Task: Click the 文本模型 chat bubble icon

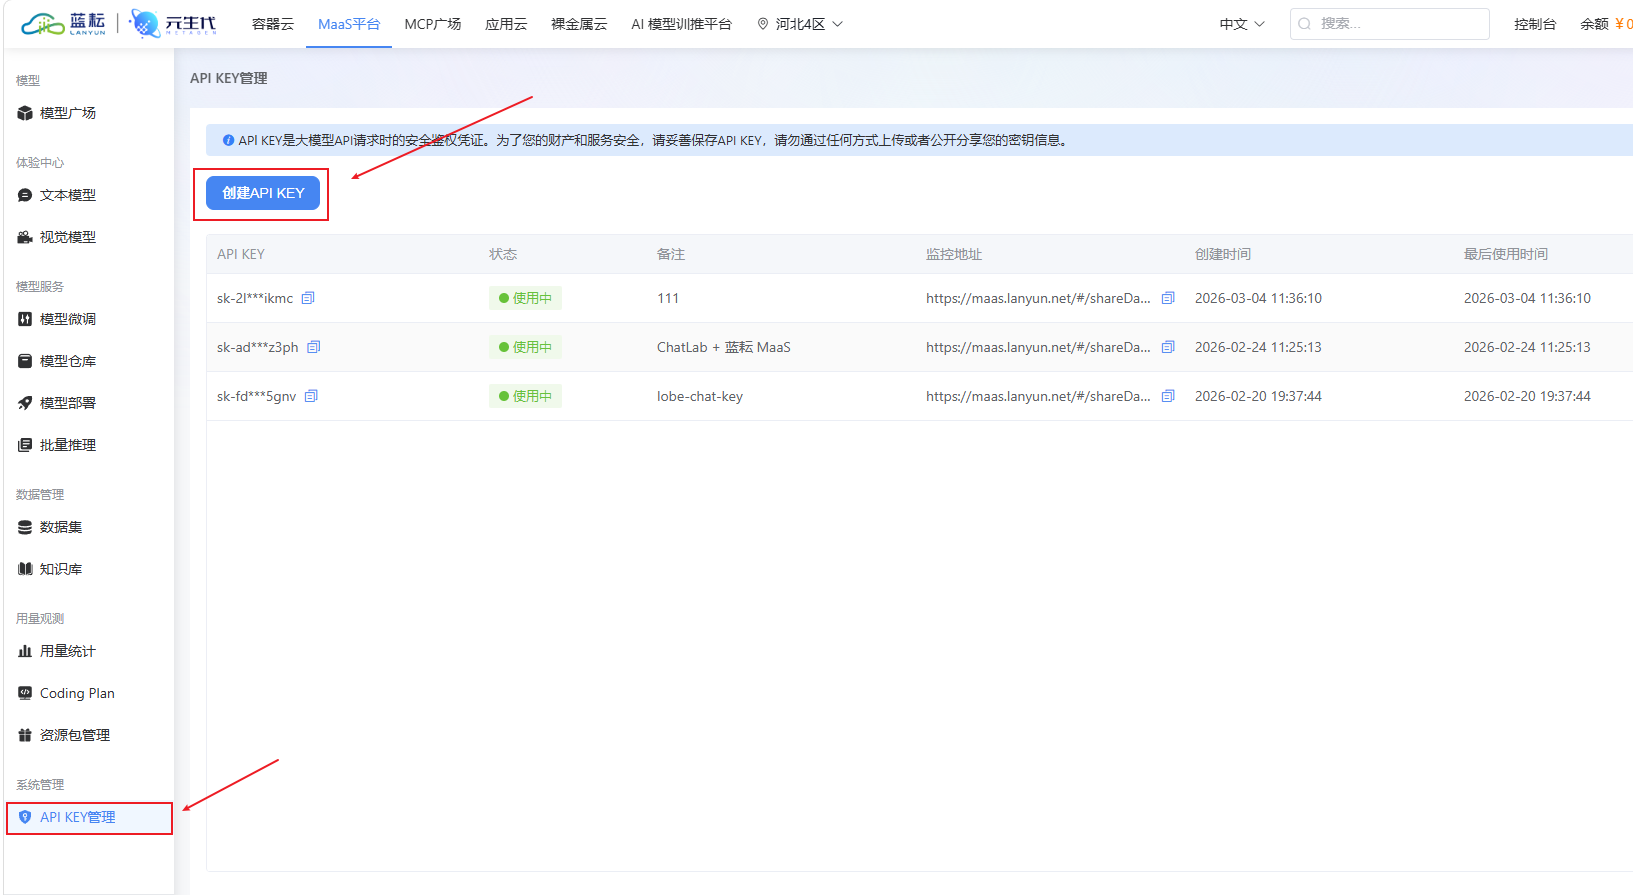Action: click(25, 195)
